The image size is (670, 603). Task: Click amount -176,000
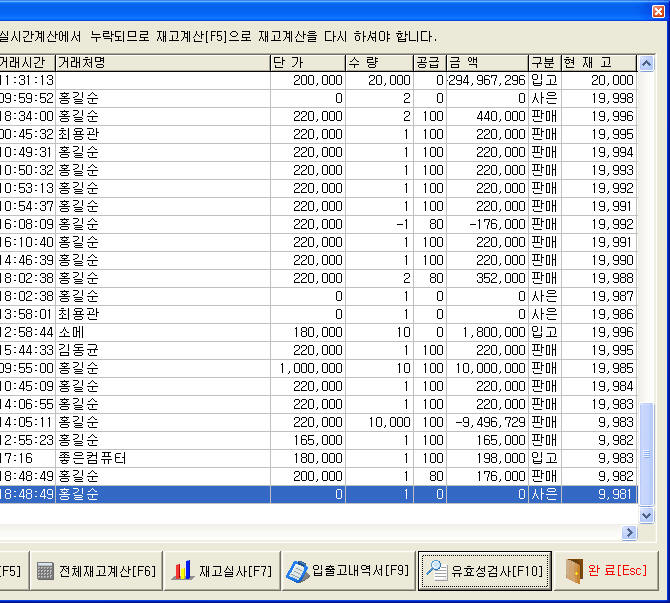click(x=497, y=224)
